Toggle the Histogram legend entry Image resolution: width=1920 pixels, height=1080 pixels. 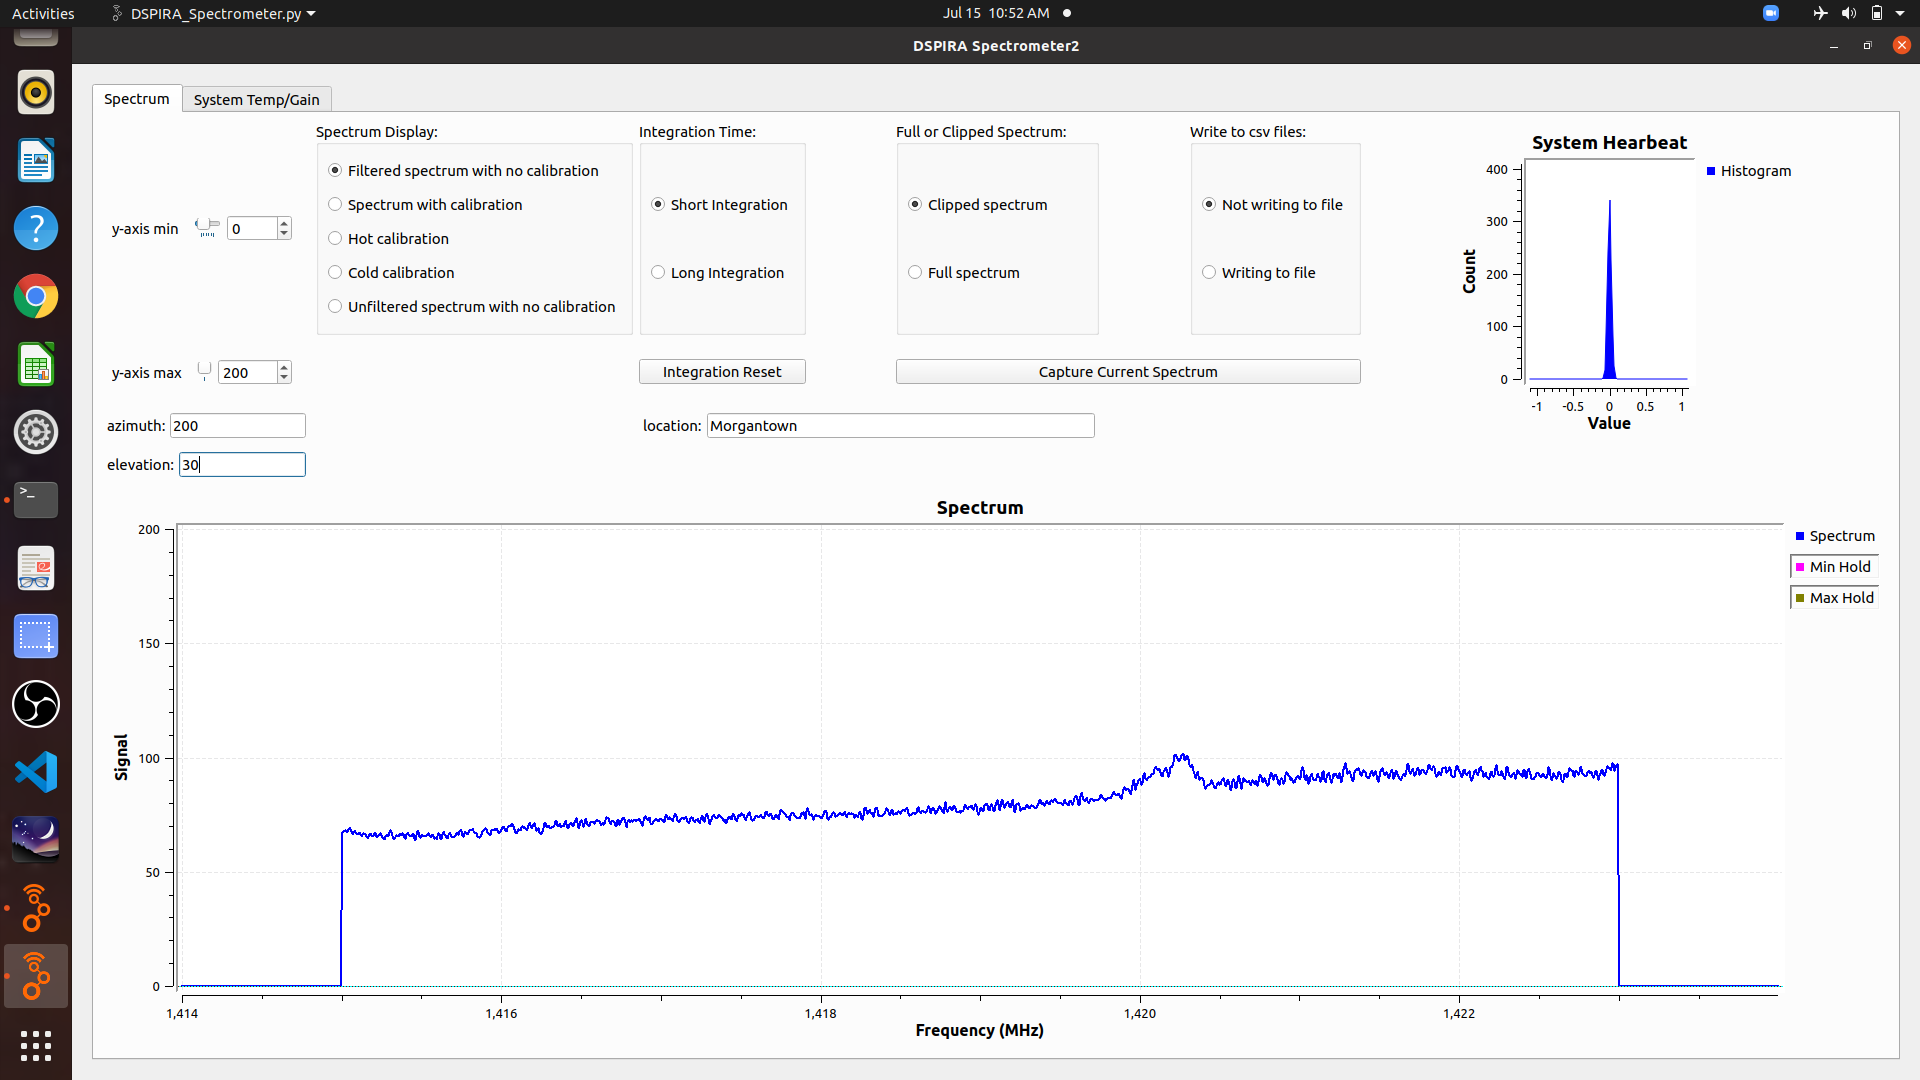click(x=1749, y=171)
